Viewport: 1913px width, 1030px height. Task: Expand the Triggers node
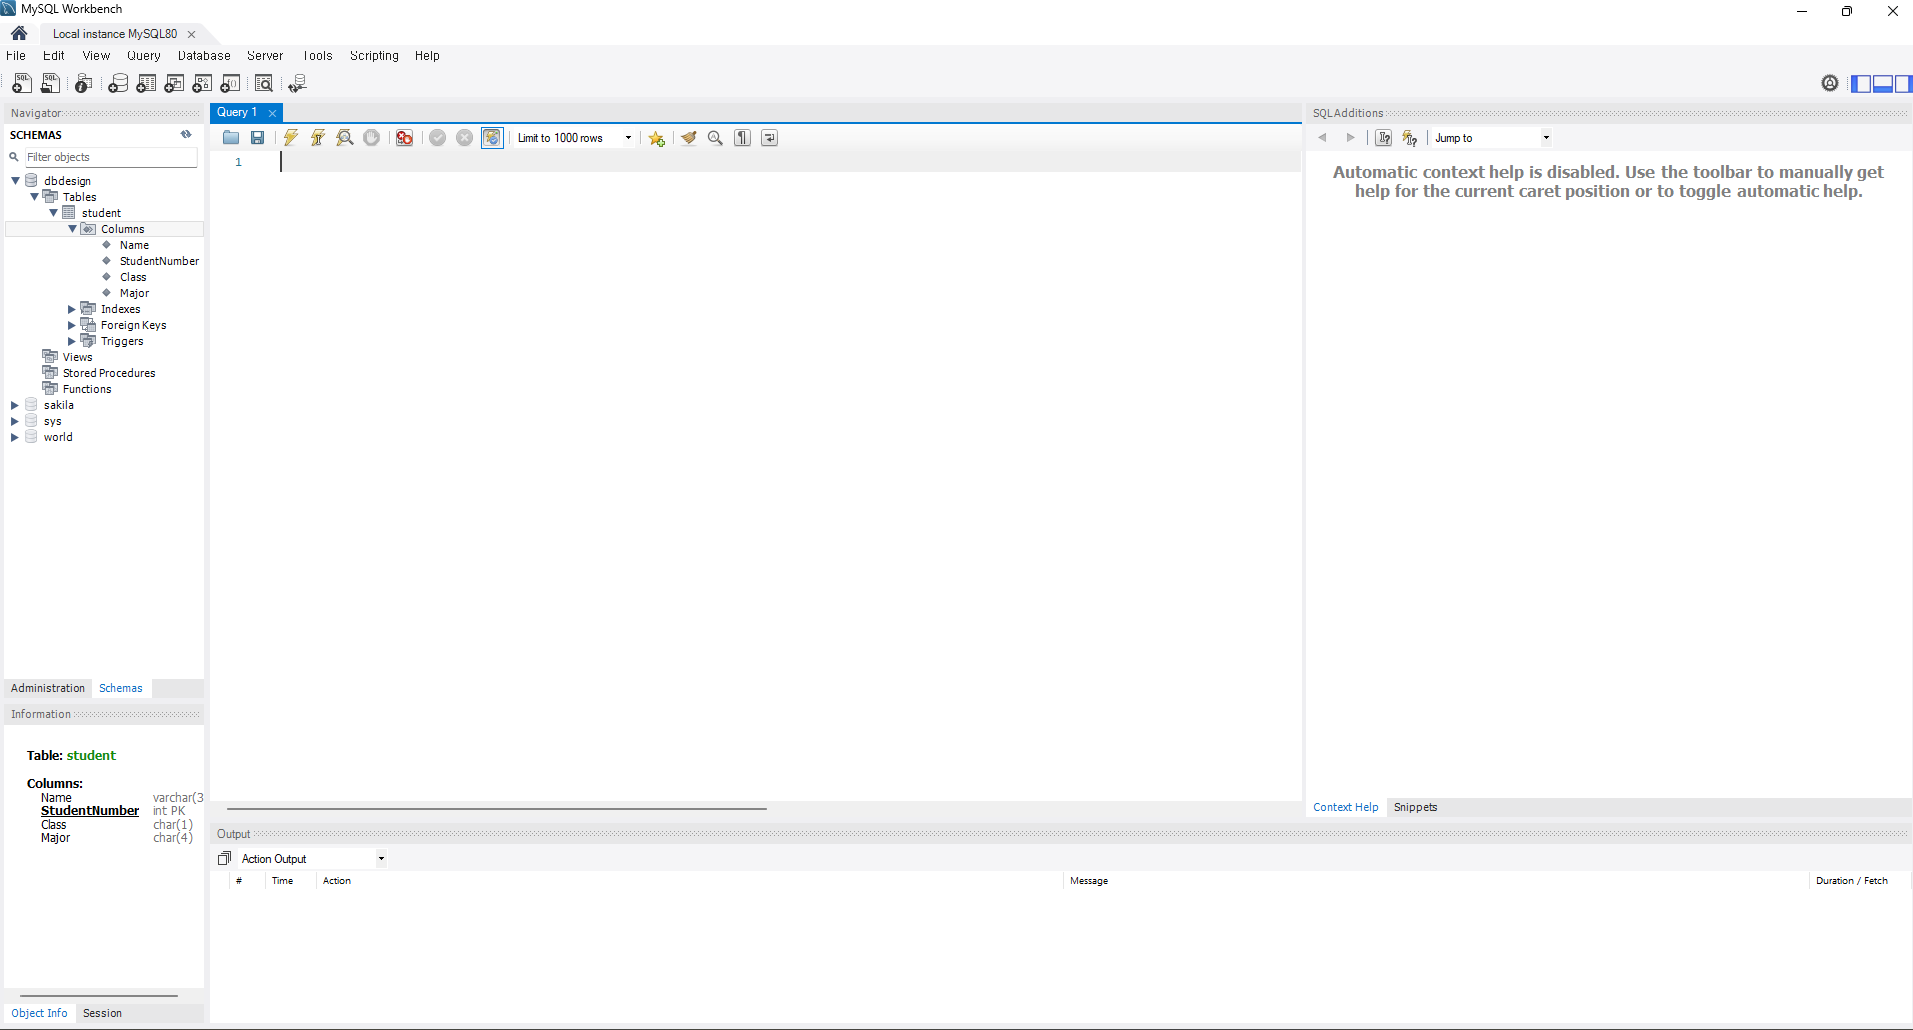[72, 341]
